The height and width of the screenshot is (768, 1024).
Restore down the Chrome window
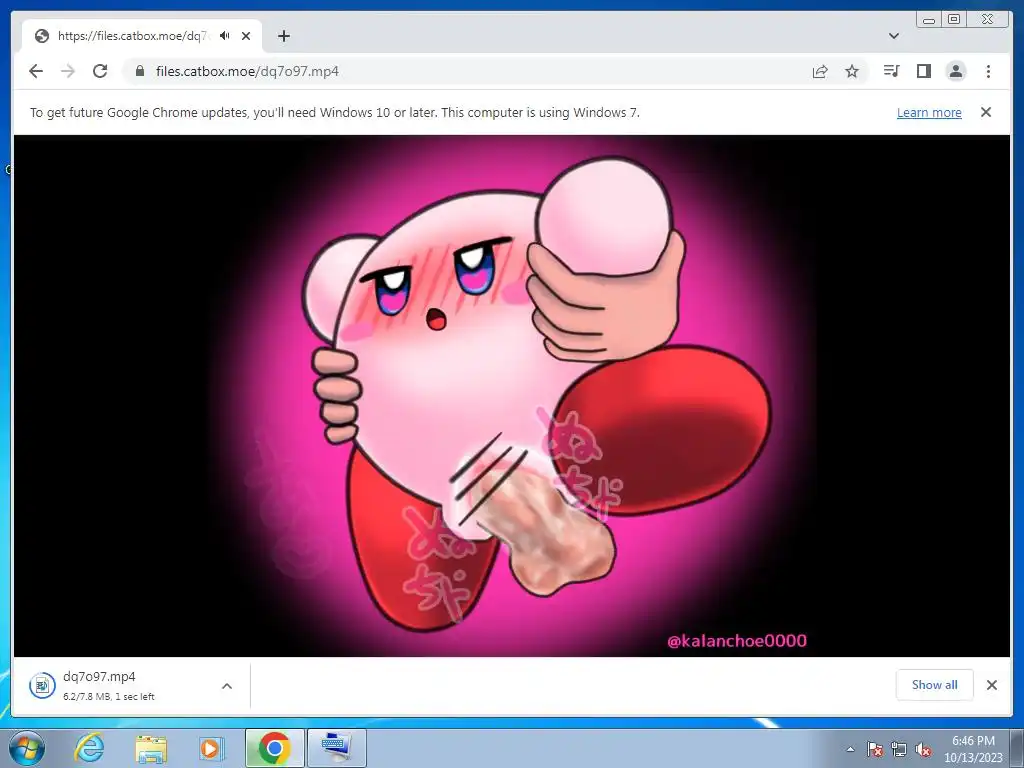[954, 20]
